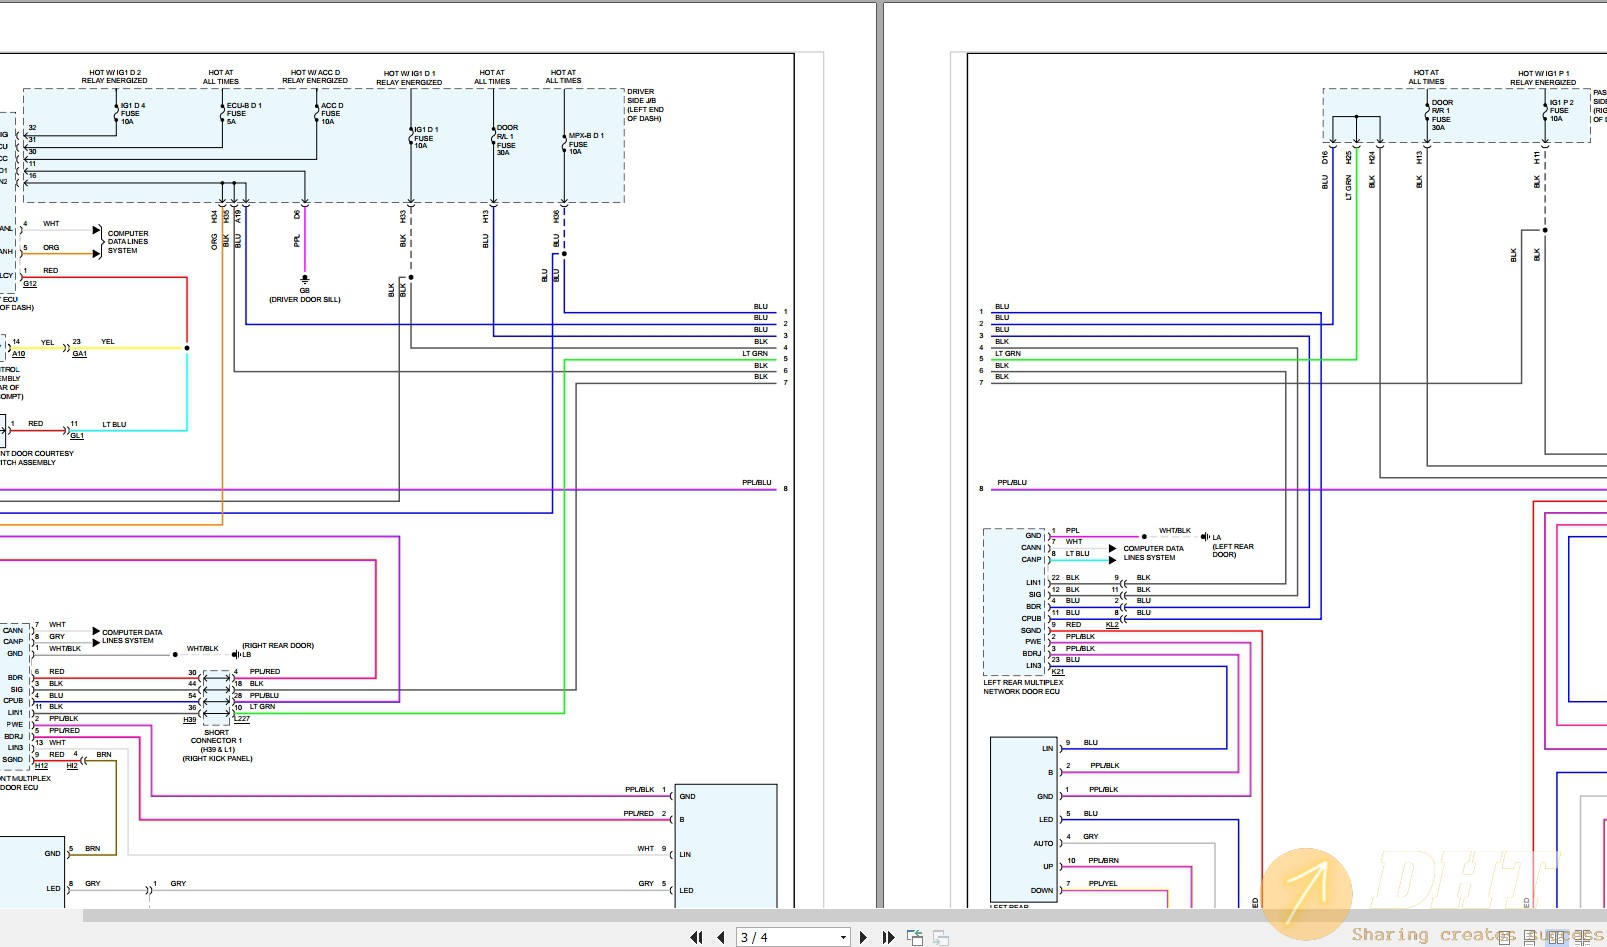
Task: Click the (RIGHT REAR DOOR) label
Action: click(x=278, y=645)
